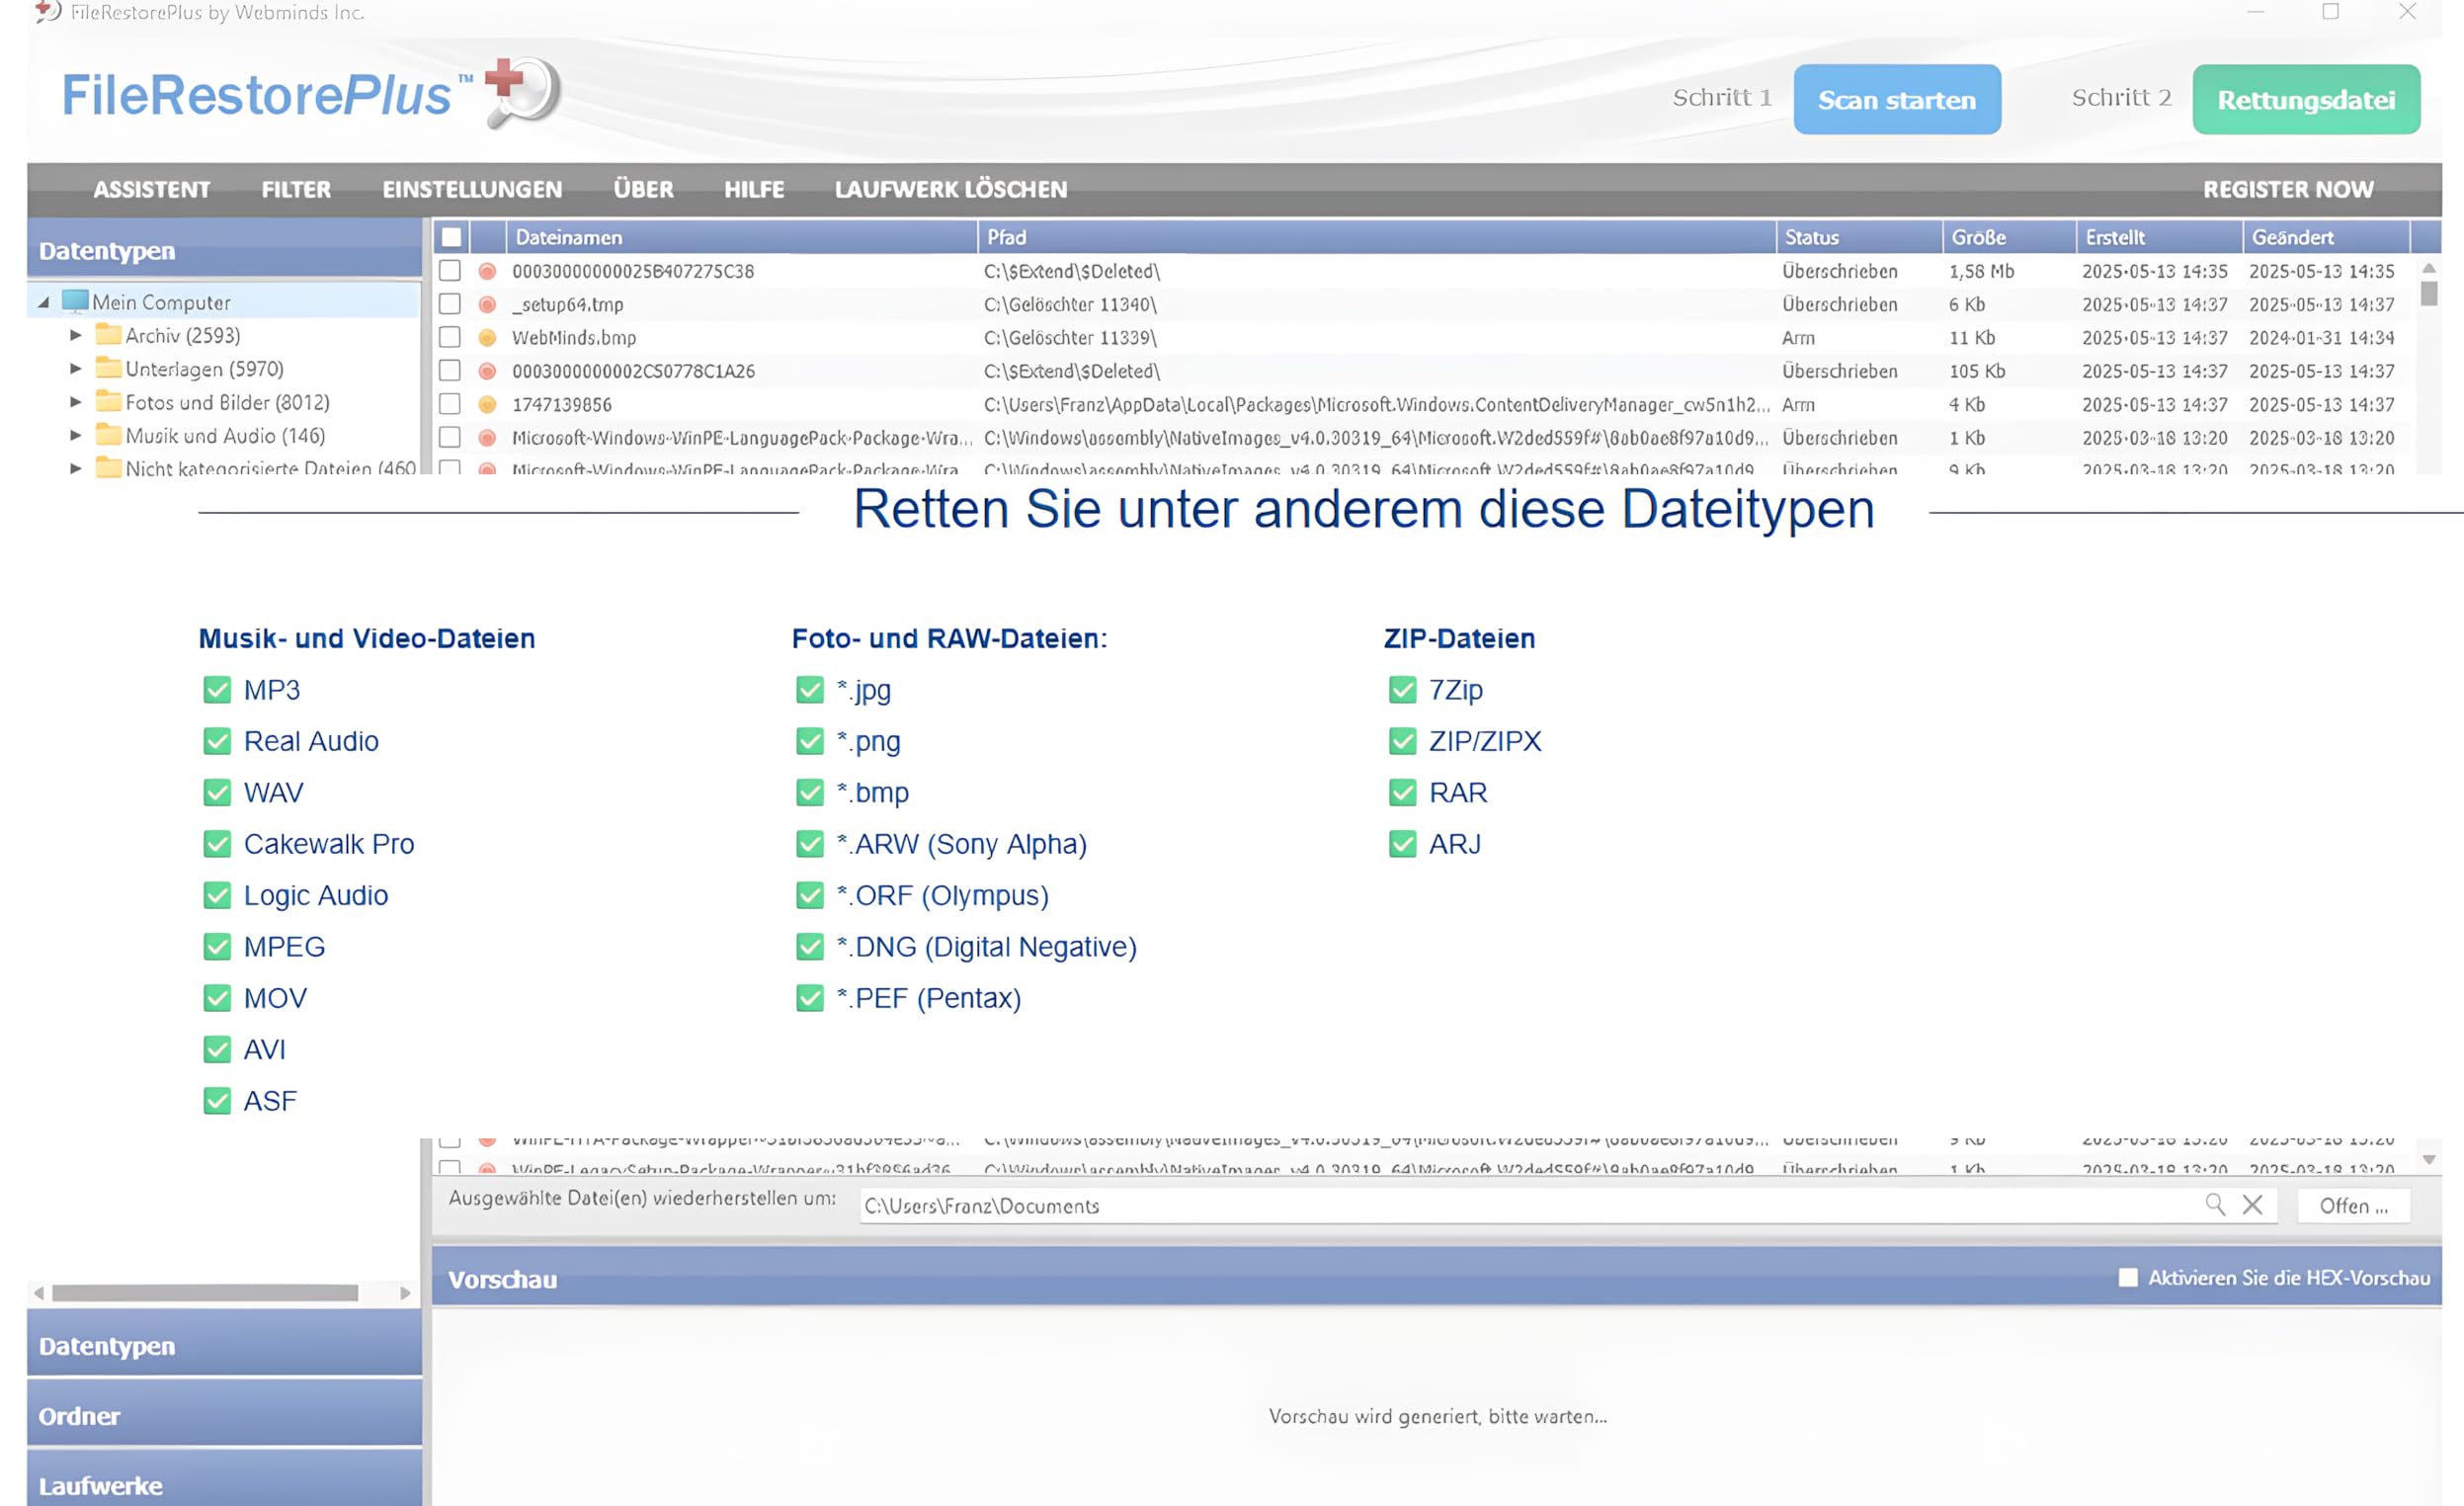
Task: Expand the Unterlagen (5970) node
Action: pos(75,368)
